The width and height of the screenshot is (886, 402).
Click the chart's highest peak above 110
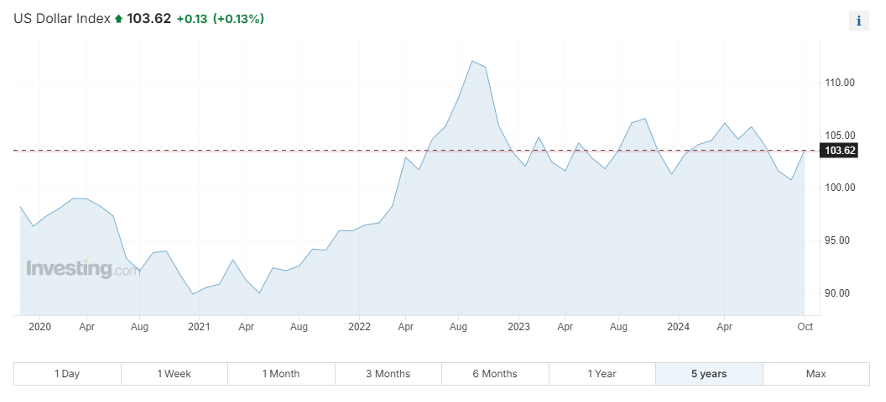click(x=471, y=61)
